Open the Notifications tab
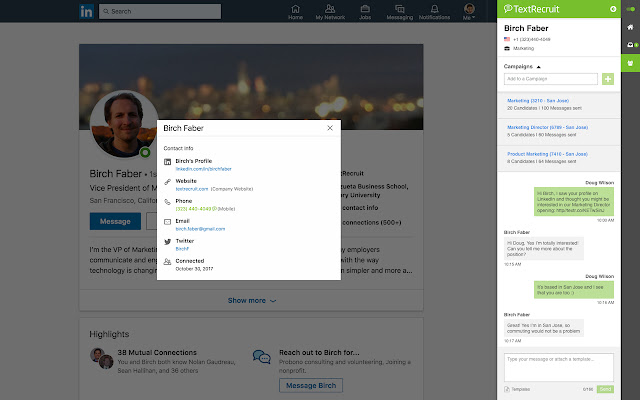The width and height of the screenshot is (640, 400). (434, 12)
